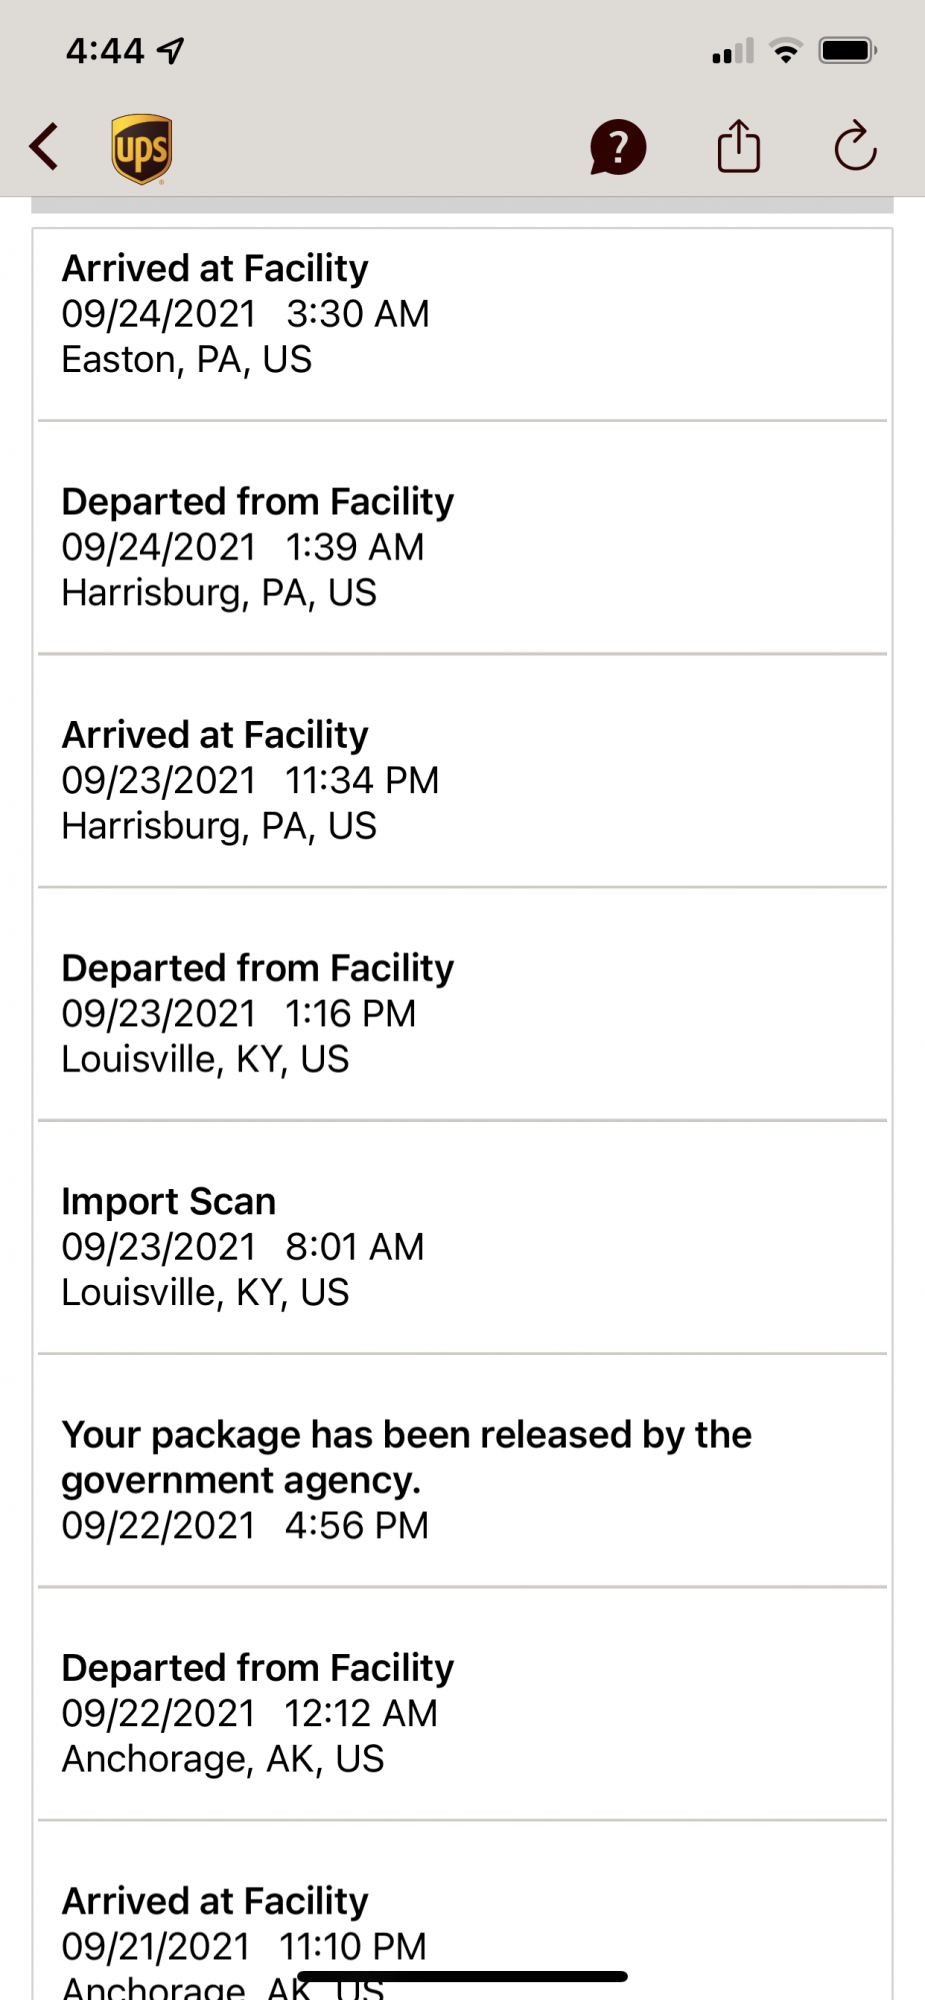
Task: Select the Import Scan entry
Action: [462, 1246]
